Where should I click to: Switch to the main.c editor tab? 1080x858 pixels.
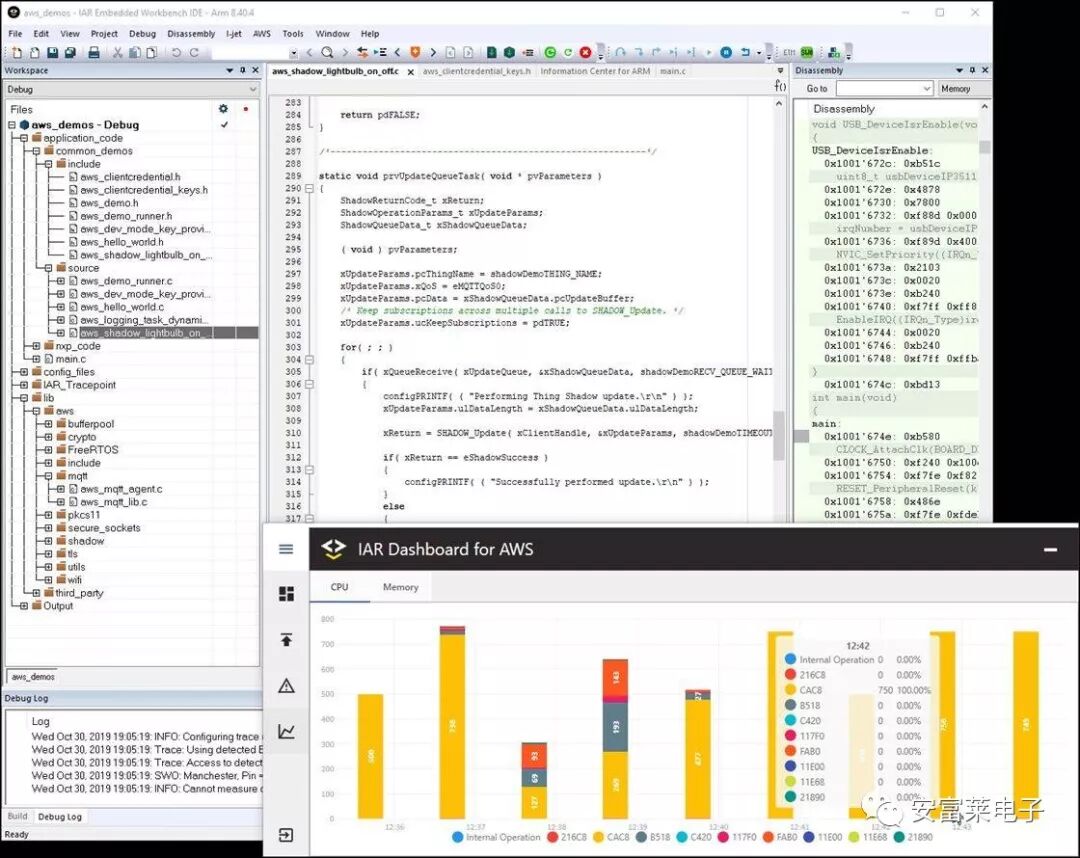tap(672, 71)
